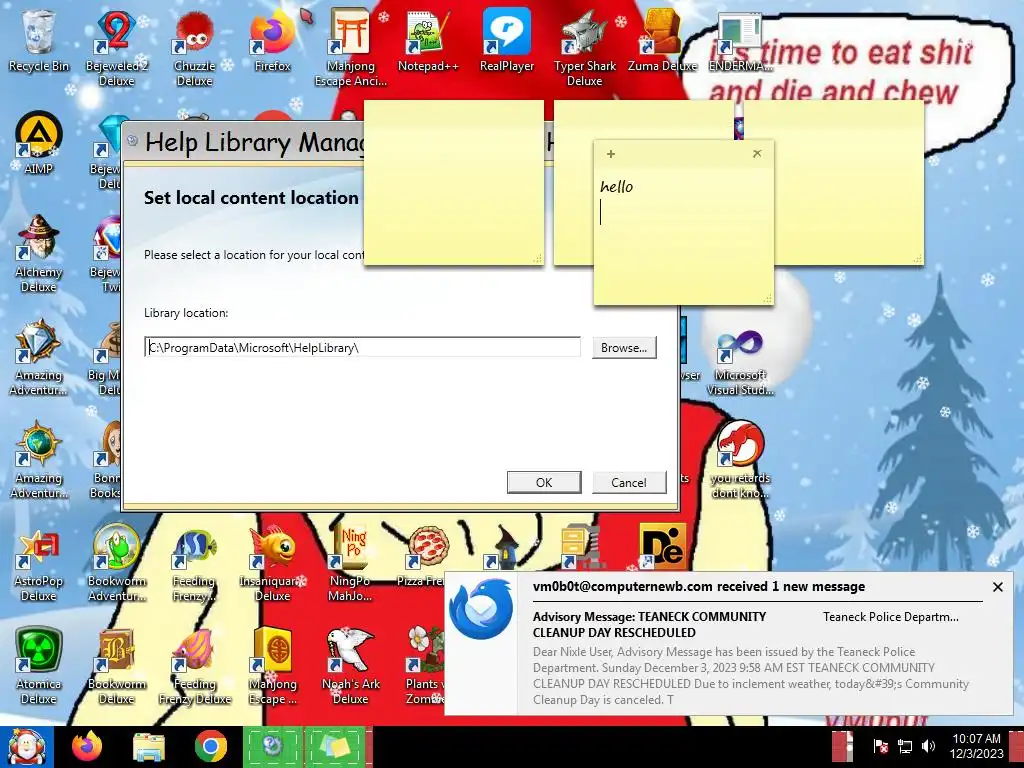Select the Chuzzle Deluxe desktop shortcut
This screenshot has width=1024, height=768.
(x=194, y=48)
